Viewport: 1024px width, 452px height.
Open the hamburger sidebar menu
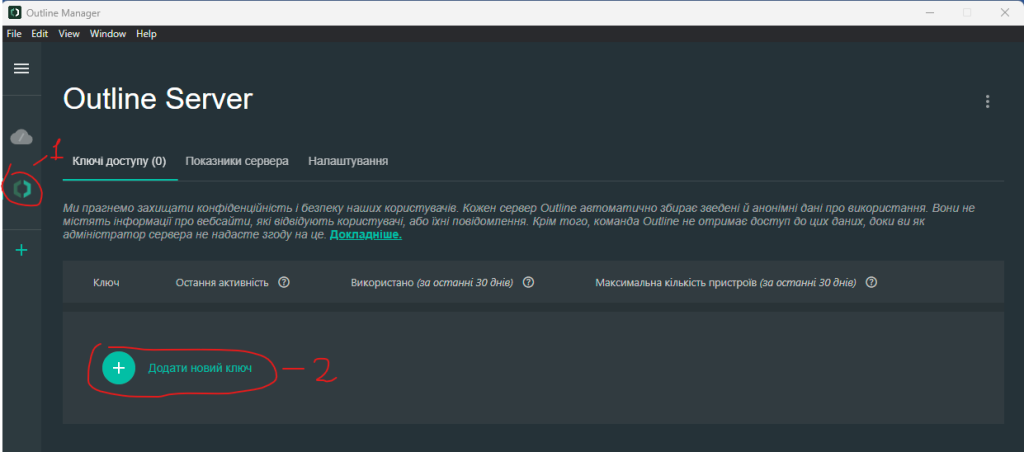point(21,68)
